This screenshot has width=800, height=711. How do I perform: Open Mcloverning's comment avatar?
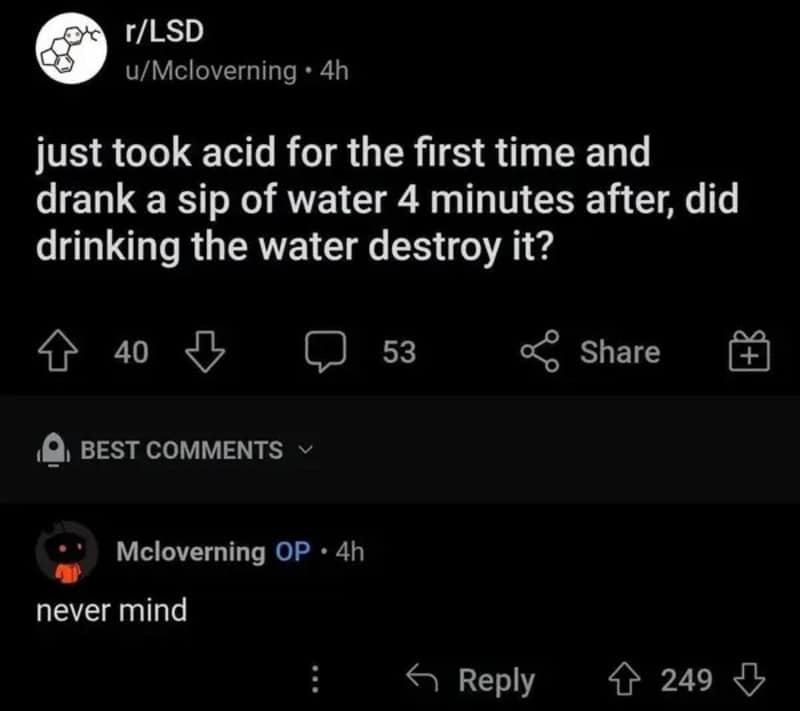pyautogui.click(x=67, y=552)
